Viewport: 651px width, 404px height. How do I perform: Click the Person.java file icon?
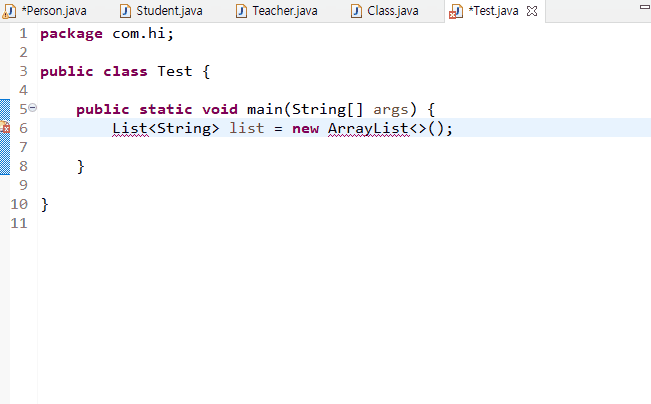[x=9, y=11]
